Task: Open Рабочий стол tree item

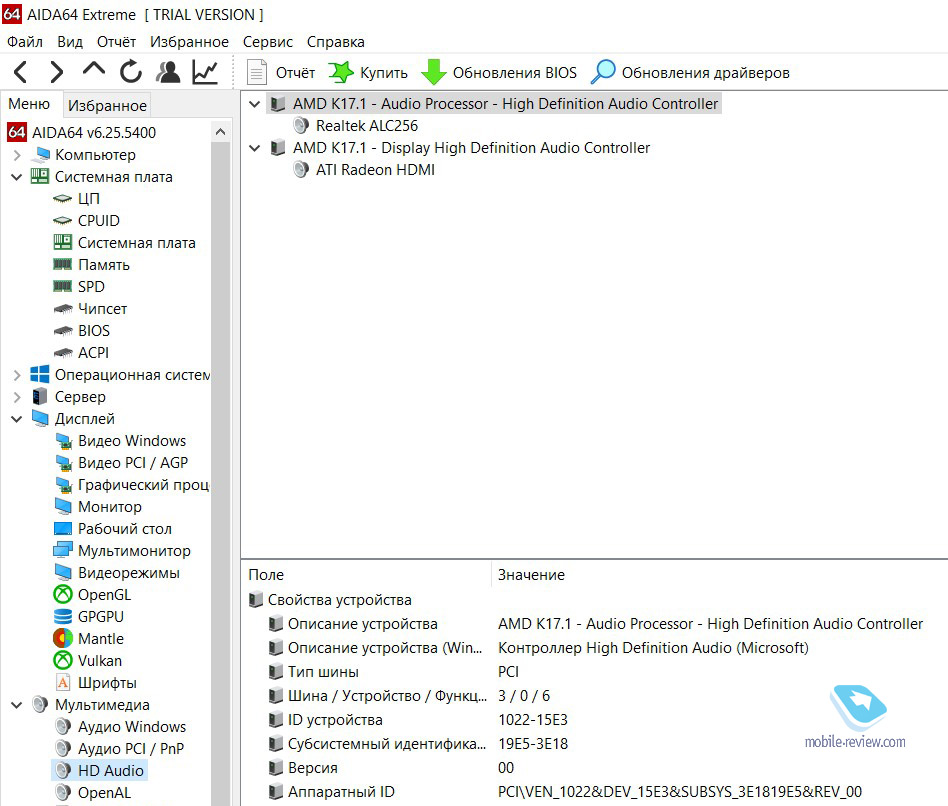Action: click(x=113, y=529)
